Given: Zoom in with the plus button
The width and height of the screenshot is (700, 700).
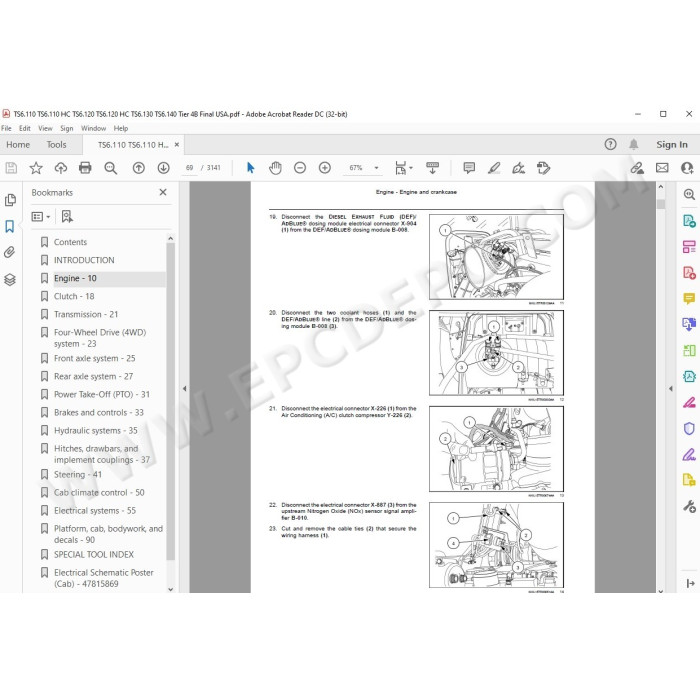Looking at the screenshot, I should pos(325,168).
